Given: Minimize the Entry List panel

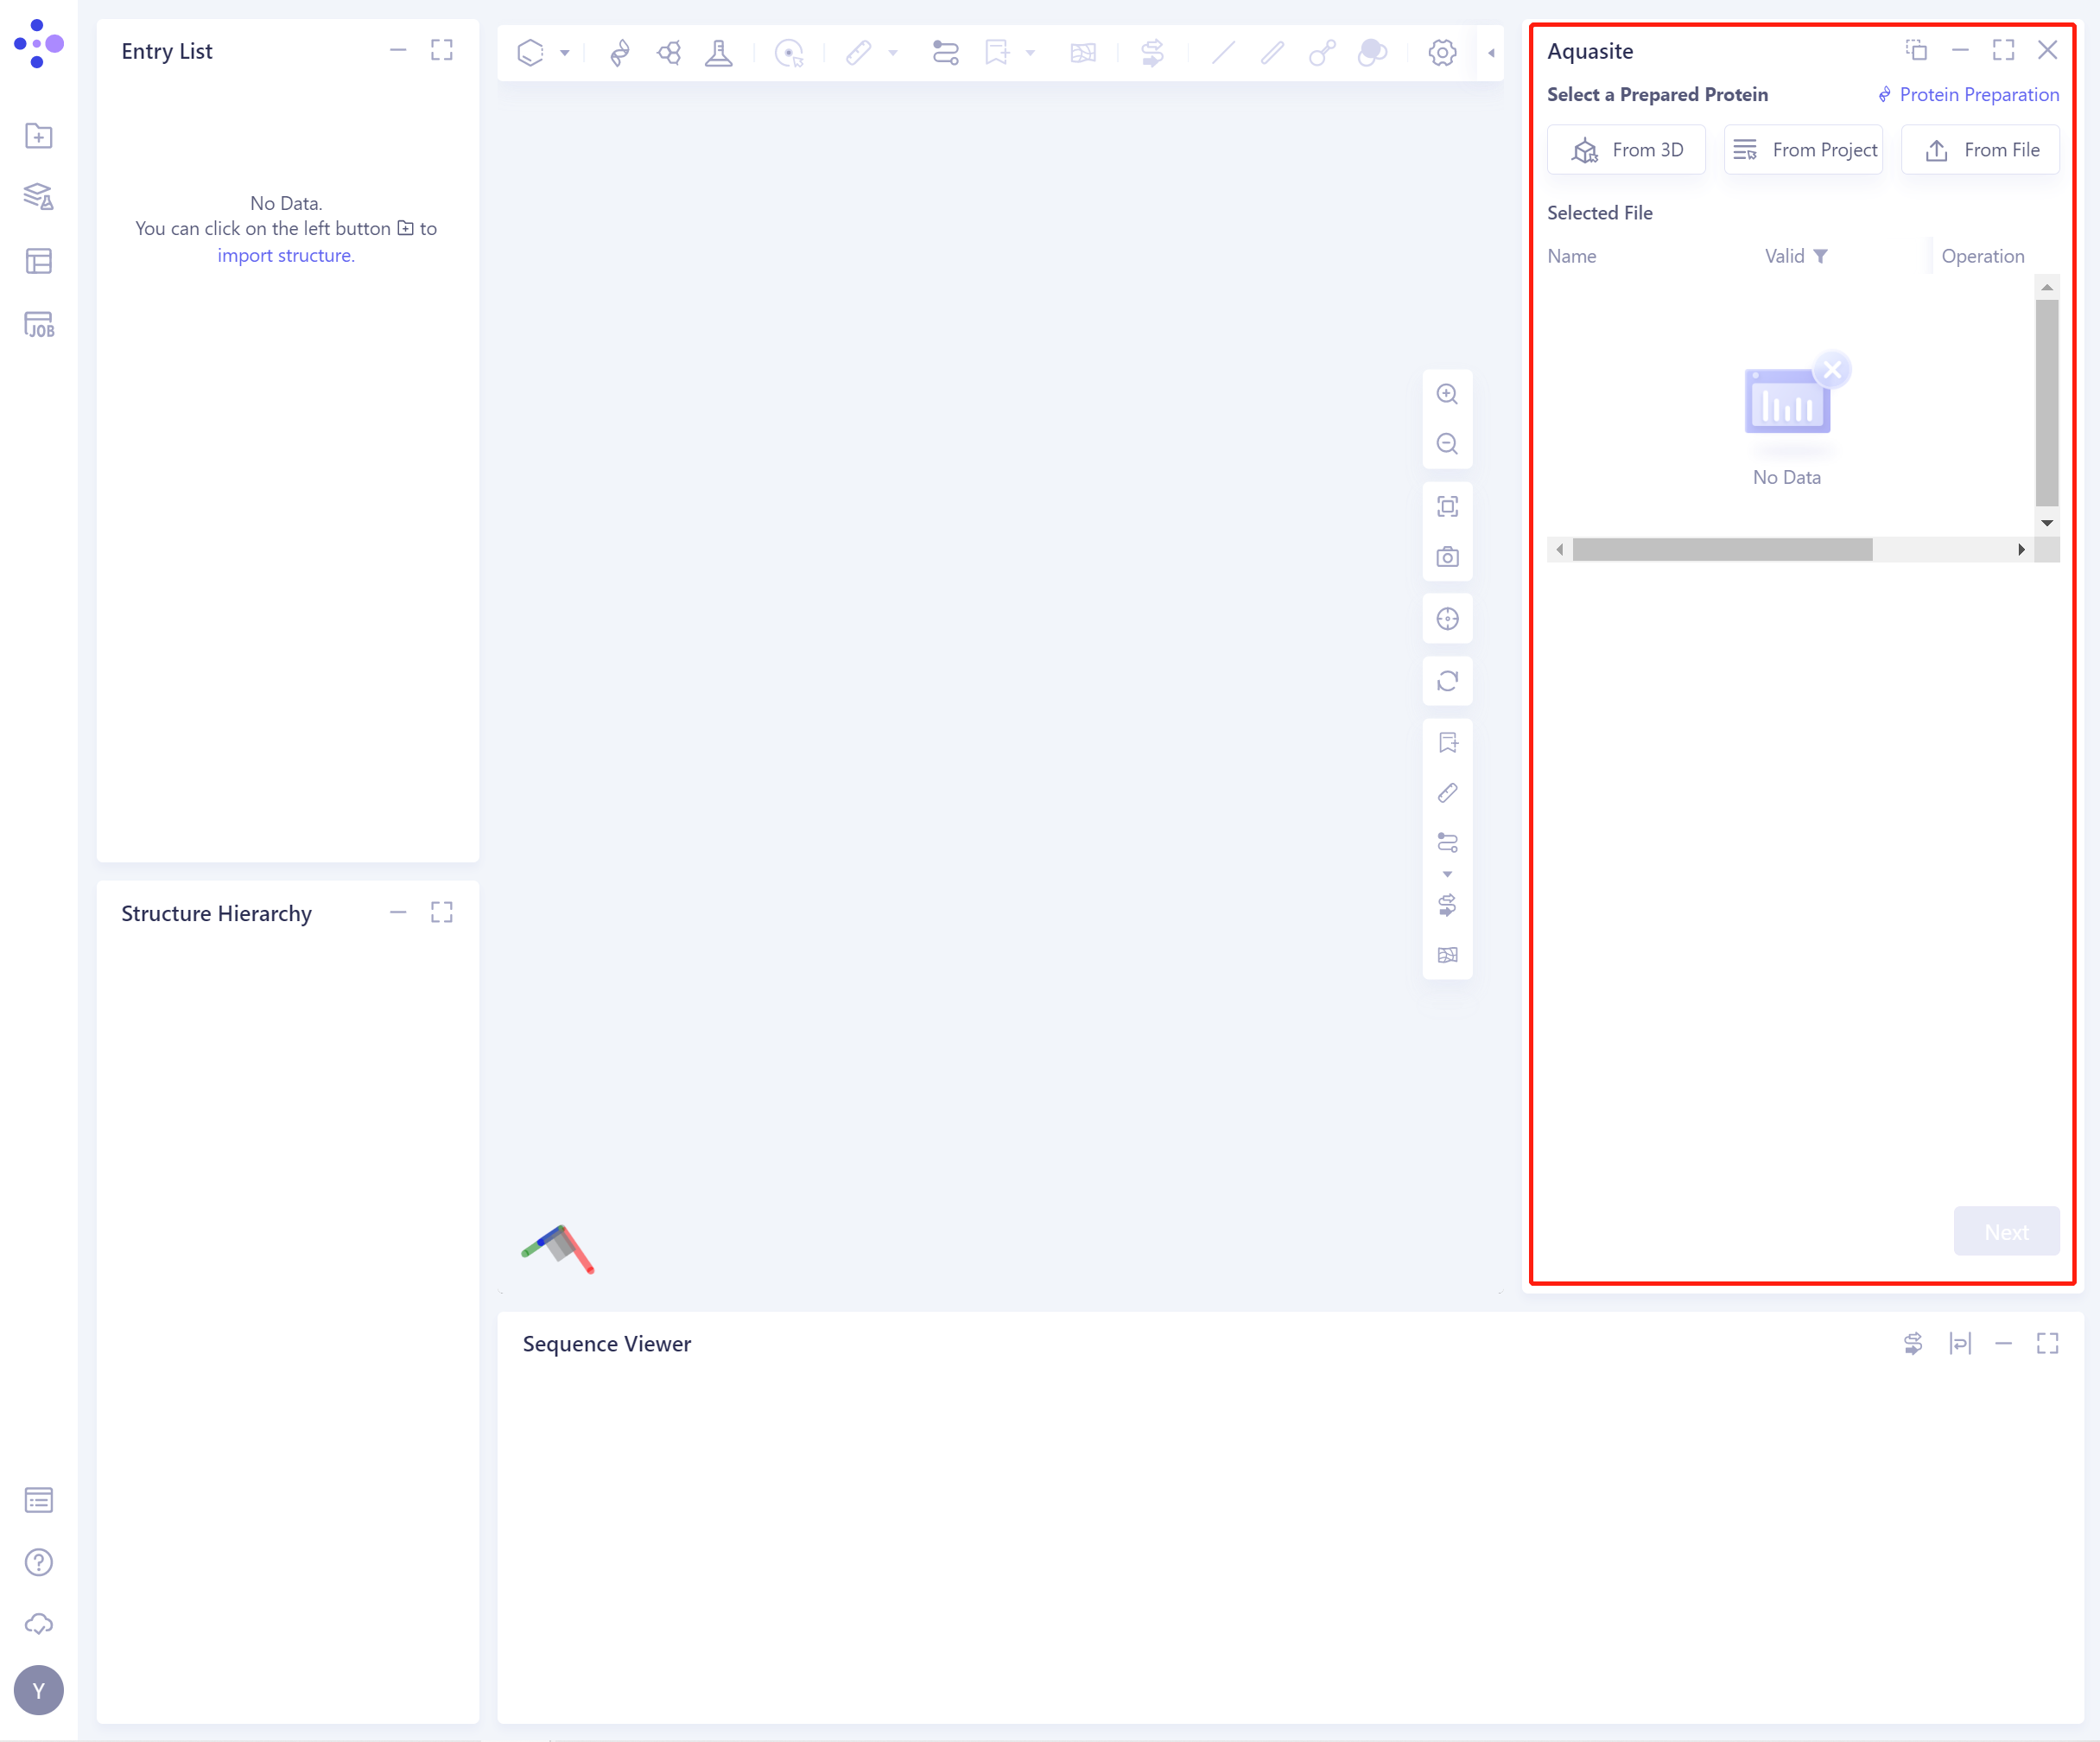Looking at the screenshot, I should click(x=398, y=50).
